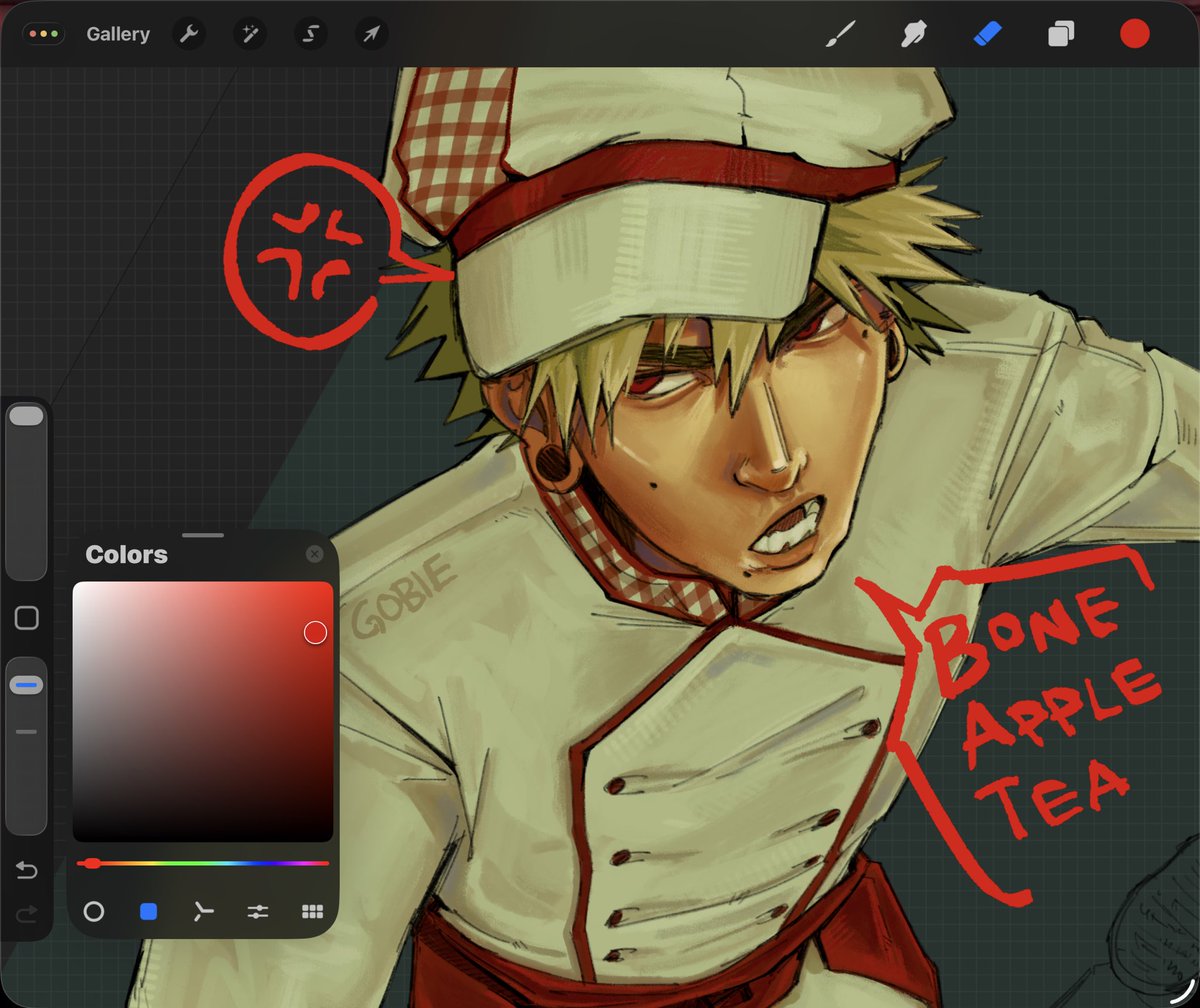Click the Colors panel drag handle
This screenshot has height=1008, width=1200.
[203, 535]
